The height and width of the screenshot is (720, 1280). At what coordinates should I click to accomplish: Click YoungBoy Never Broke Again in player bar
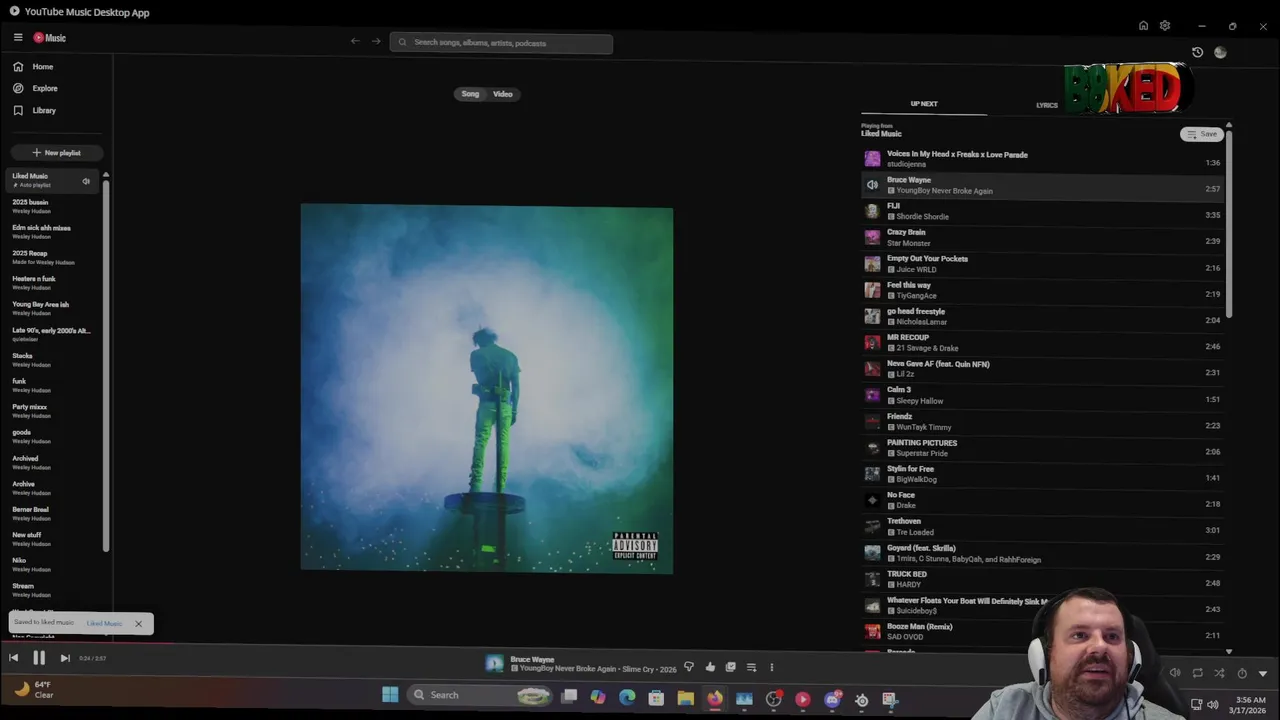[x=568, y=669]
